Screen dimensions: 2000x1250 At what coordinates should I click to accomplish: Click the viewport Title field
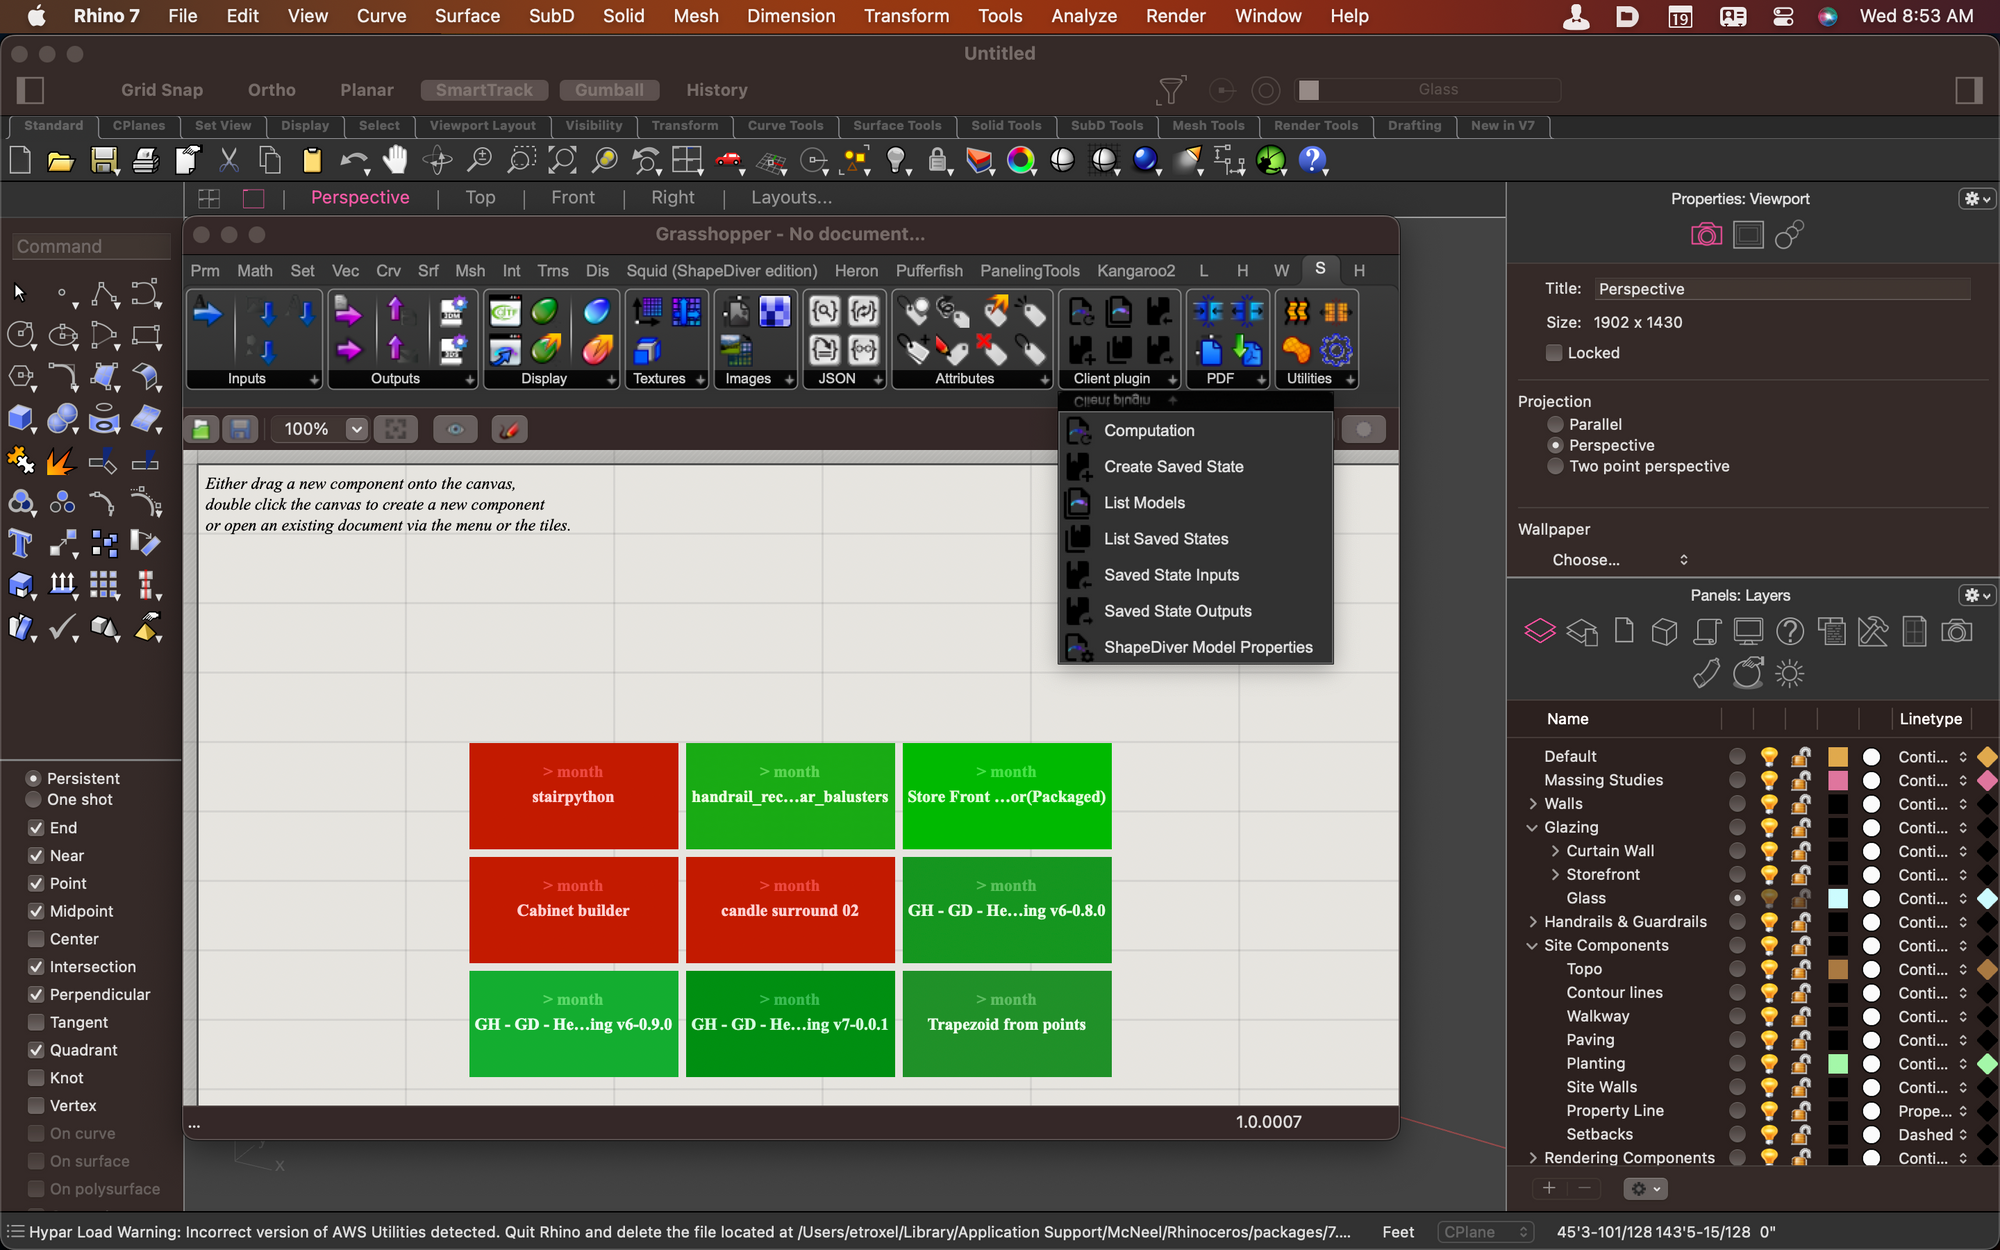(x=1782, y=289)
